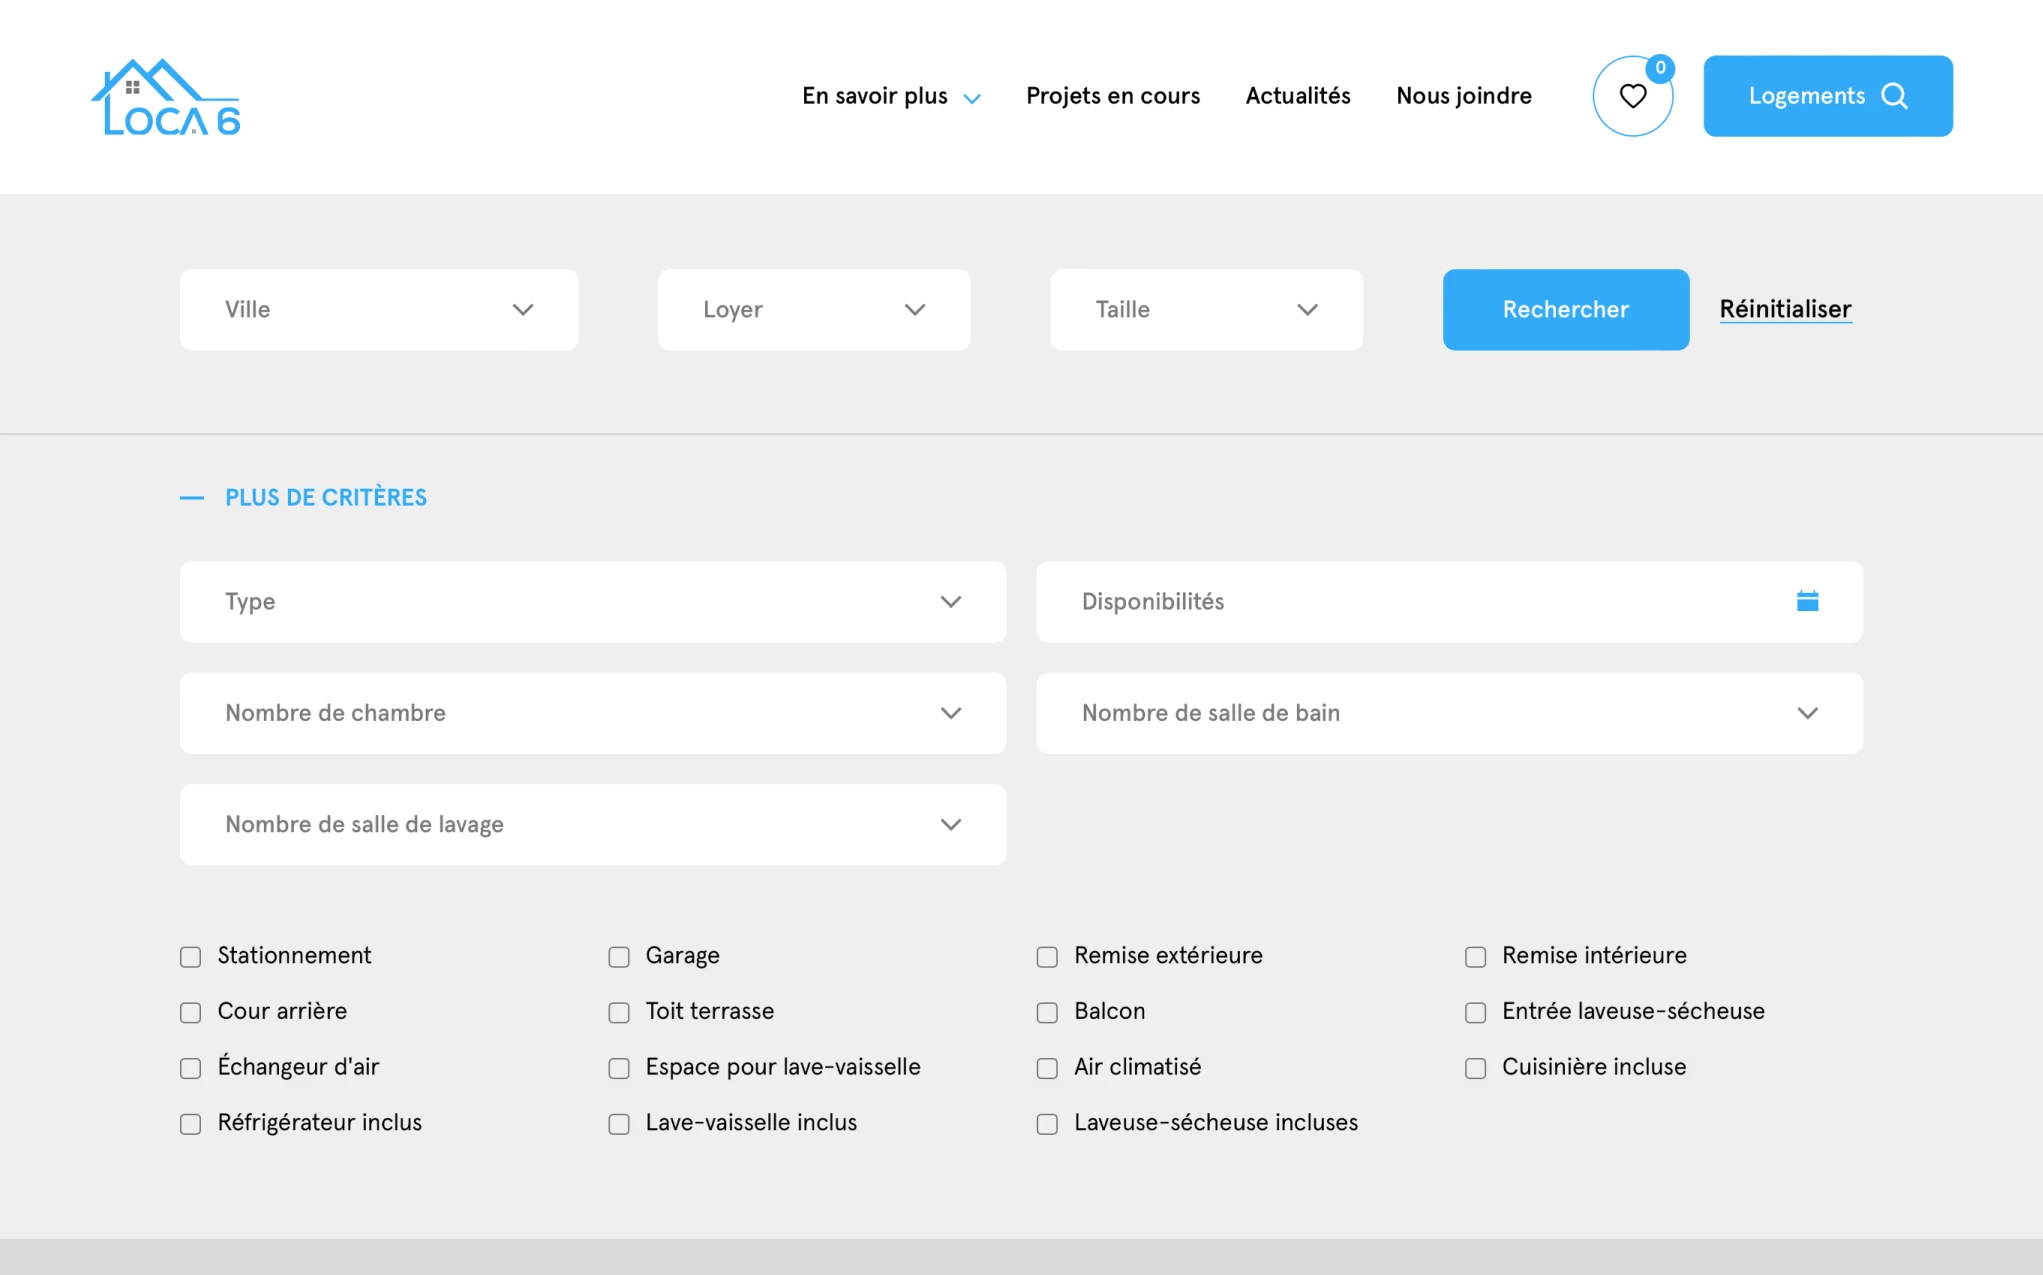Open the Ville dropdown
Screen dimensions: 2043x1275
point(378,309)
